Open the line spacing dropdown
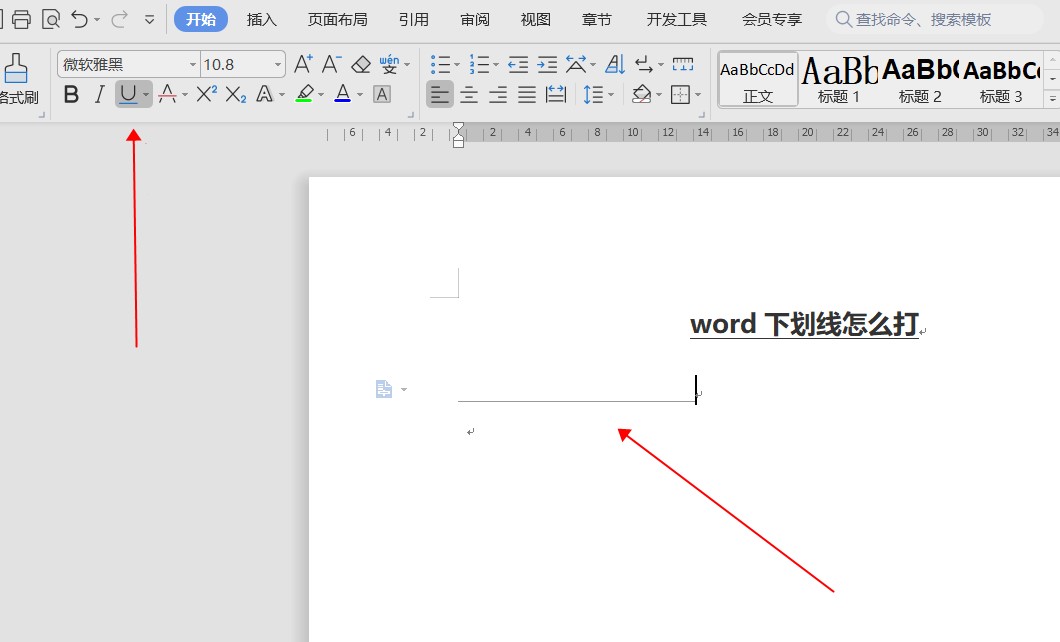Viewport: 1060px width, 642px height. click(598, 94)
